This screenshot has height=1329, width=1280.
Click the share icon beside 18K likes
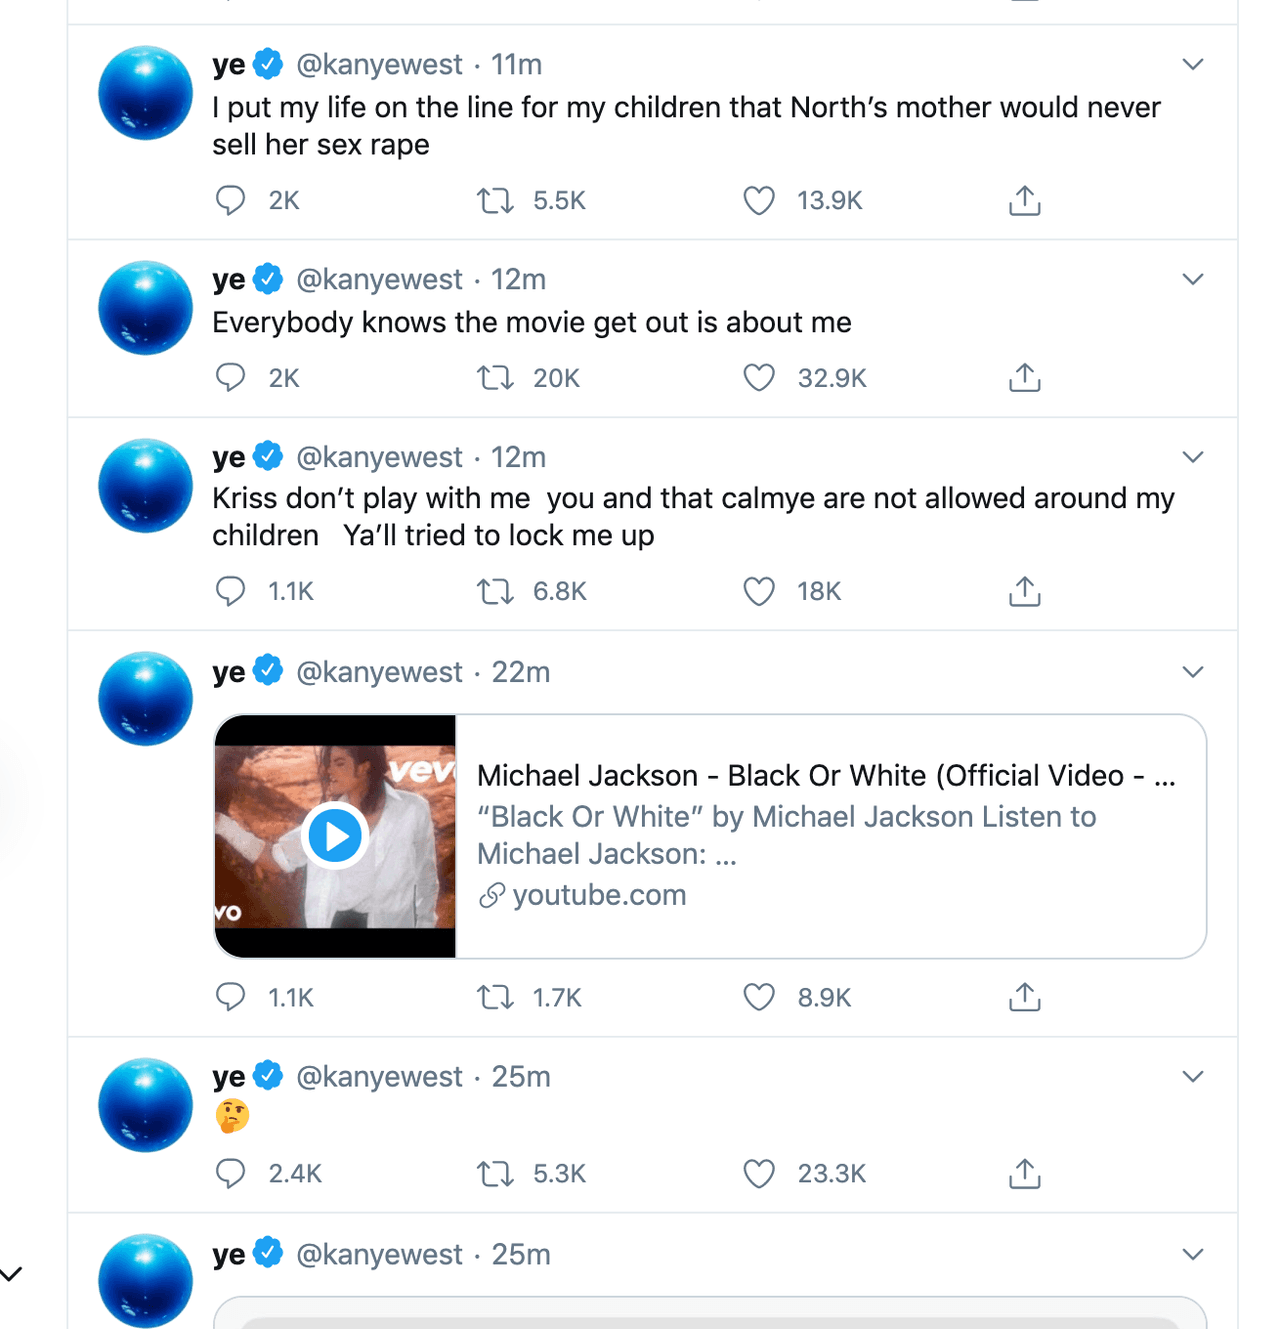[x=1024, y=591]
